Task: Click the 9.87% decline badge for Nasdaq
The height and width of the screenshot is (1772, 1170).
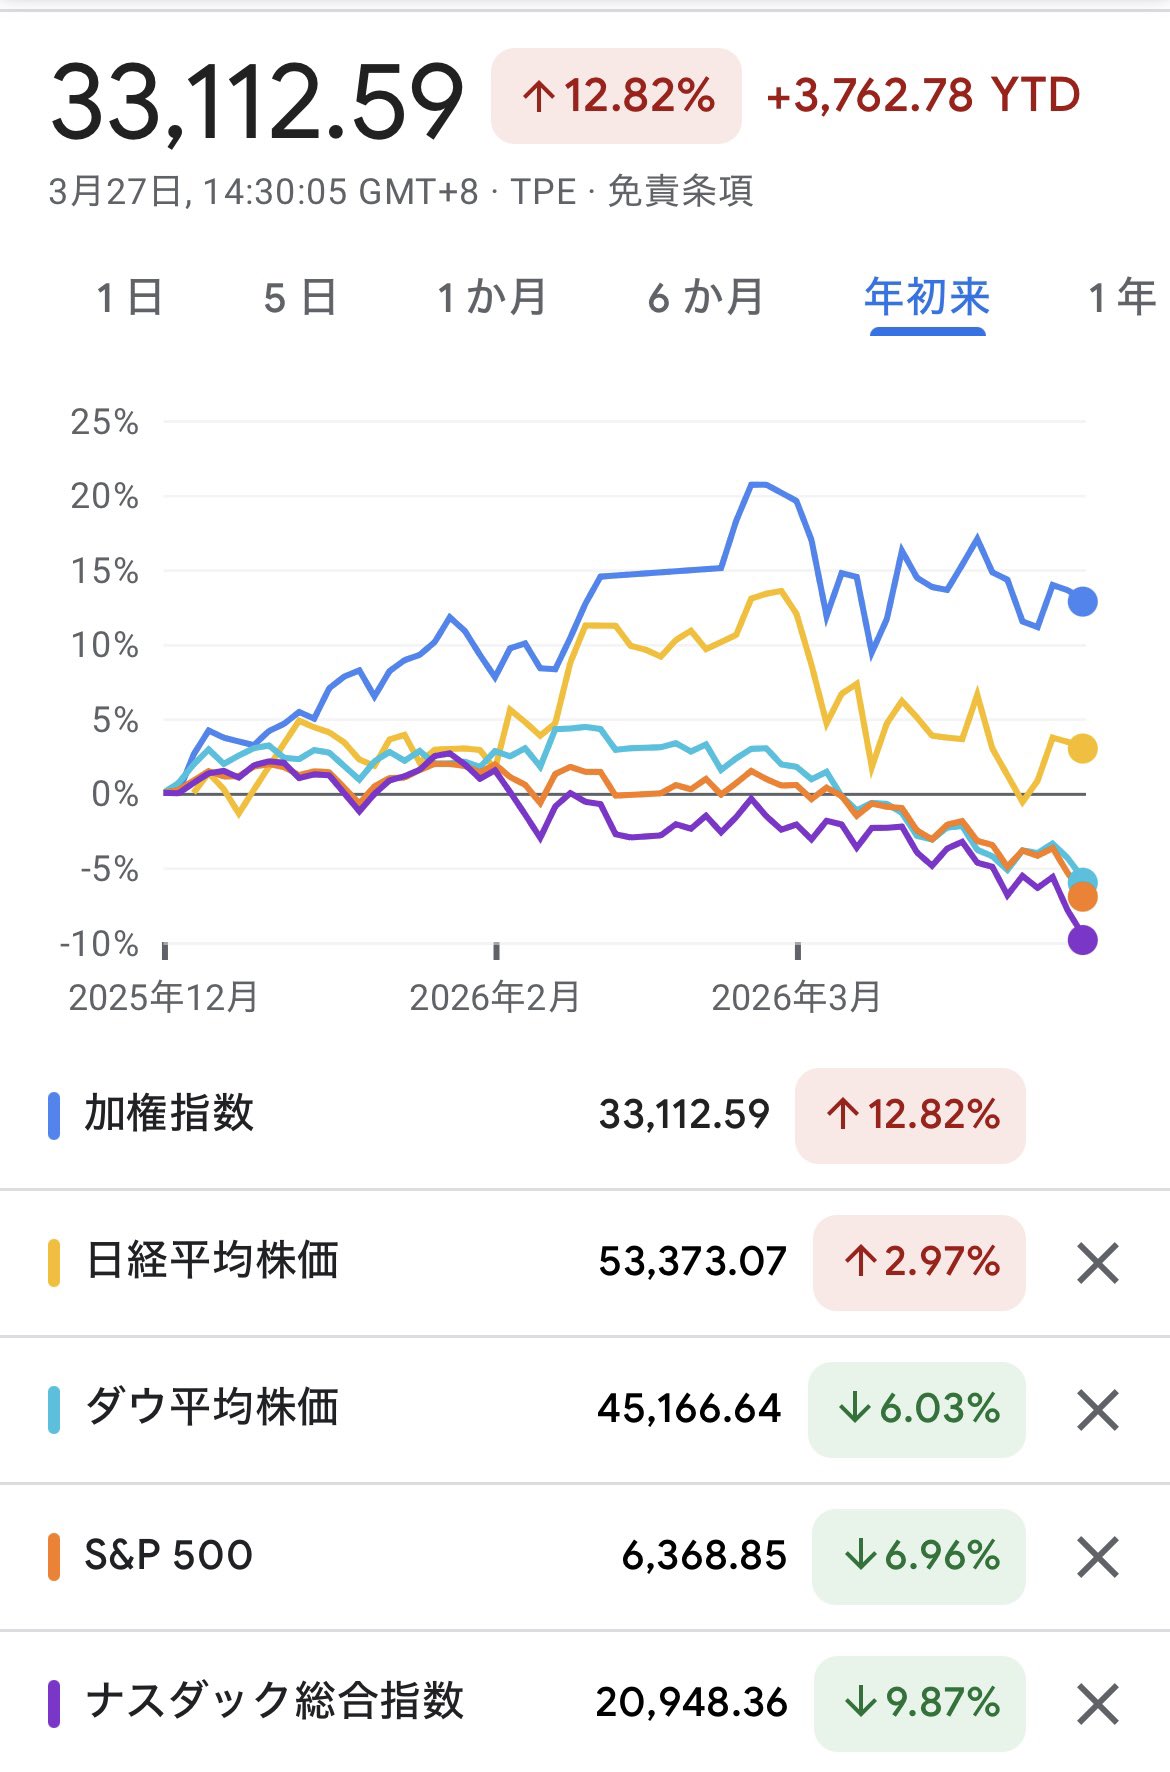Action: click(x=920, y=1703)
